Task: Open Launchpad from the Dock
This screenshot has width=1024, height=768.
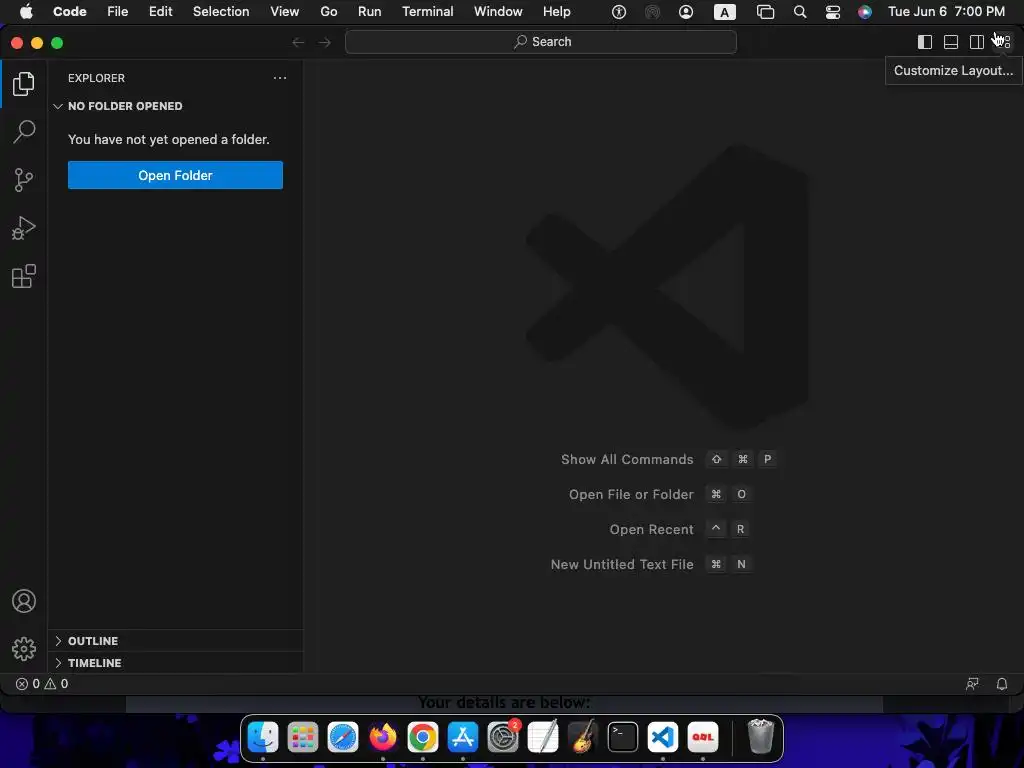Action: coord(303,737)
